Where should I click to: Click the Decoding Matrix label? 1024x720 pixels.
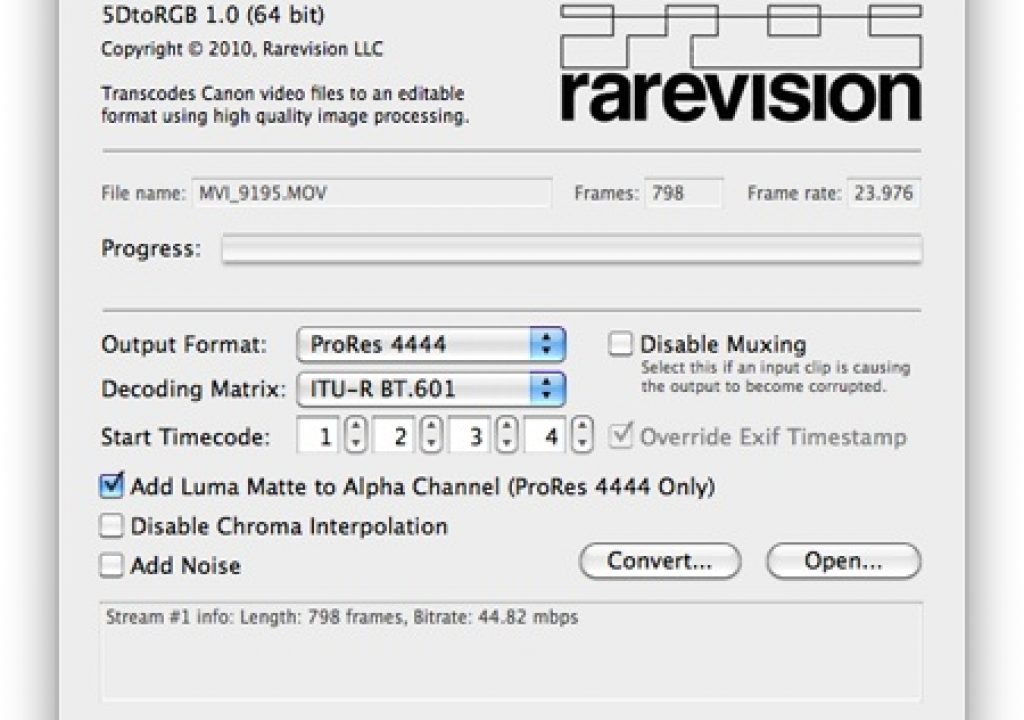[x=193, y=389]
